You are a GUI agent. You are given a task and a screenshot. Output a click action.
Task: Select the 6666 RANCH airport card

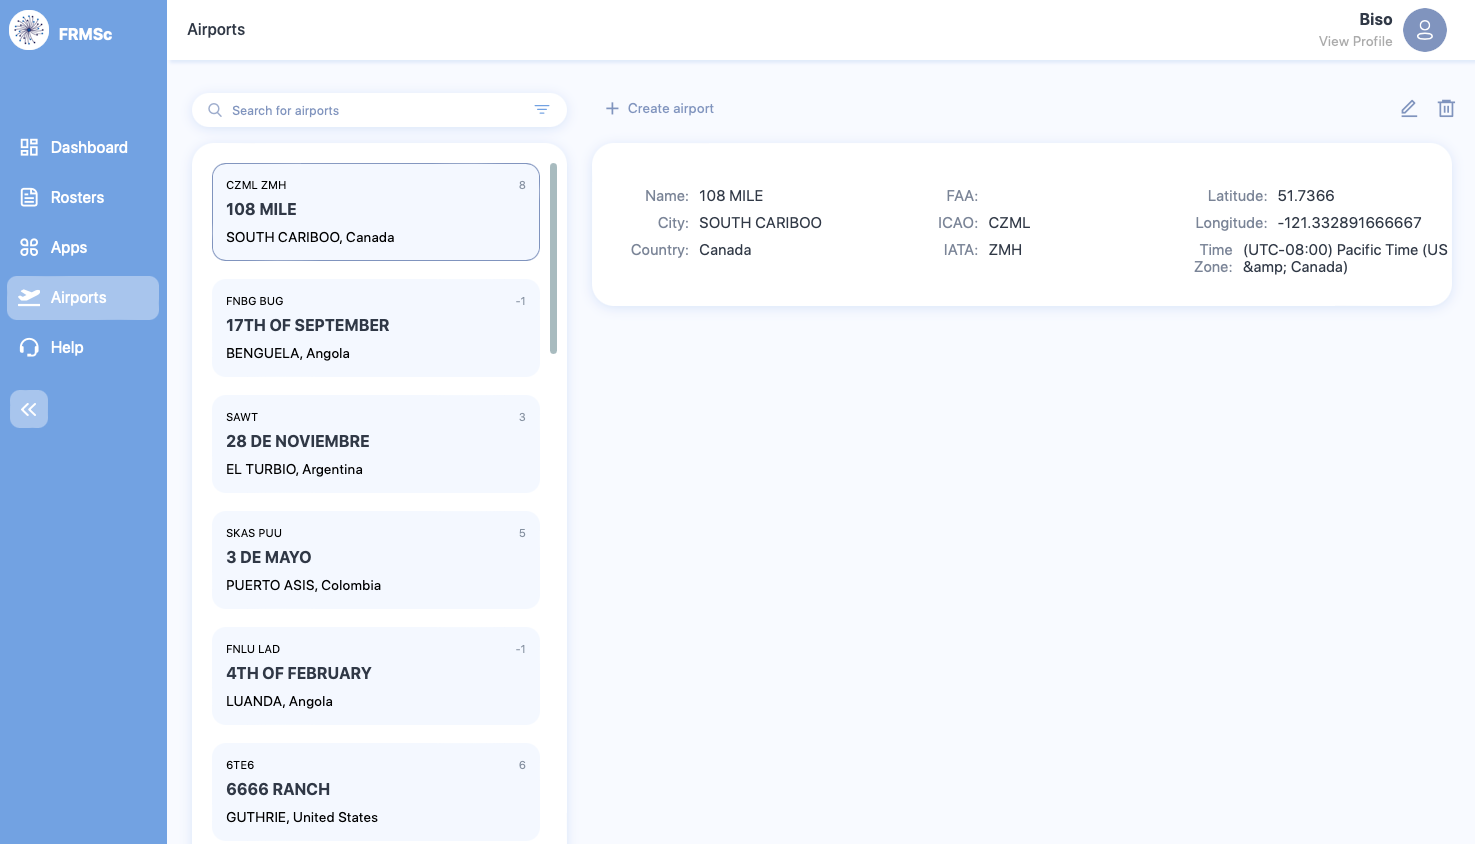click(376, 792)
